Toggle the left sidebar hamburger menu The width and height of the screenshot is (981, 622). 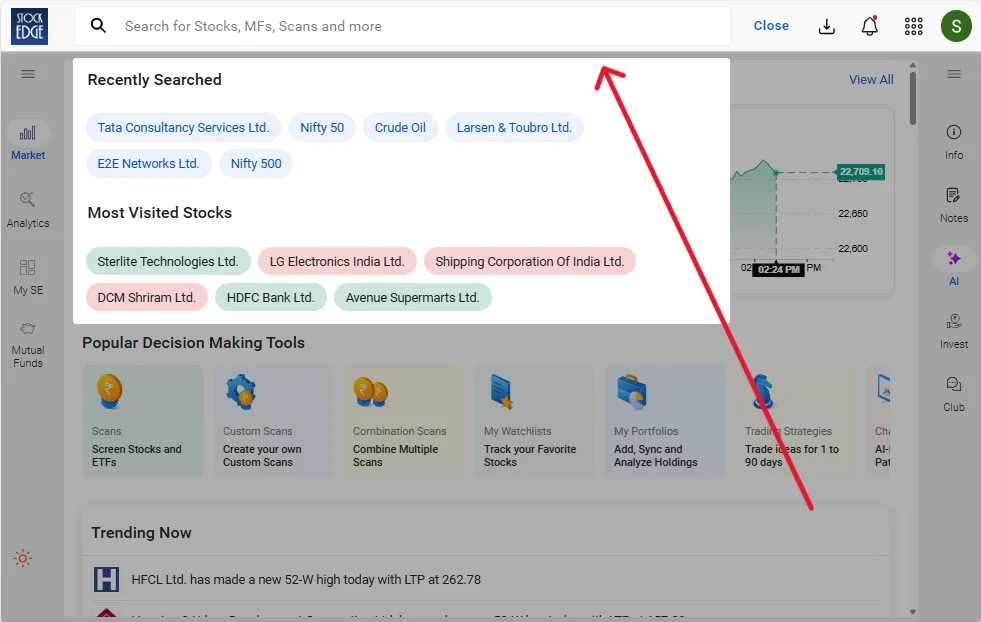(x=28, y=74)
